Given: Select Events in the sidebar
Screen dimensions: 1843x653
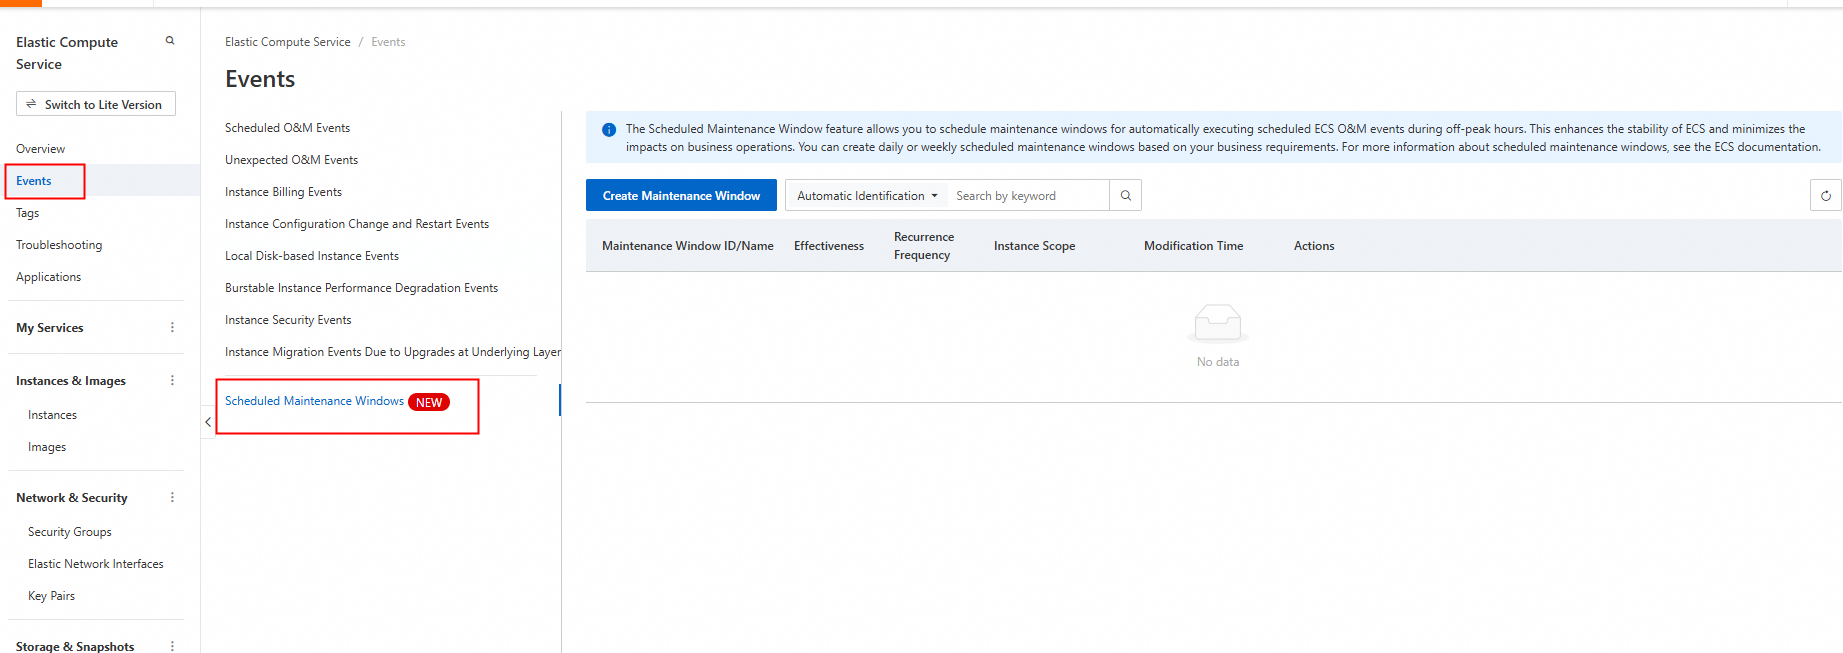Looking at the screenshot, I should (x=33, y=181).
